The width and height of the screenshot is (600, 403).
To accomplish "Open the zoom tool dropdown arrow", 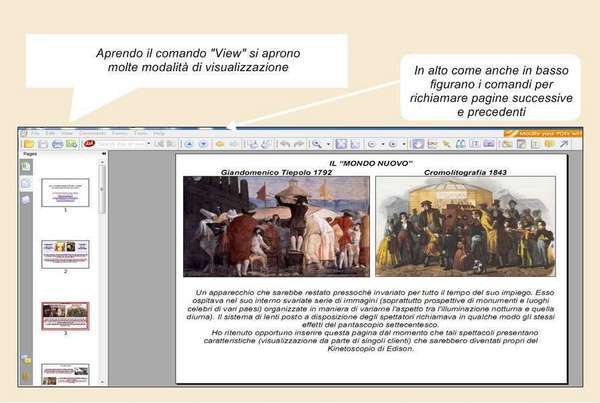I will click(328, 144).
